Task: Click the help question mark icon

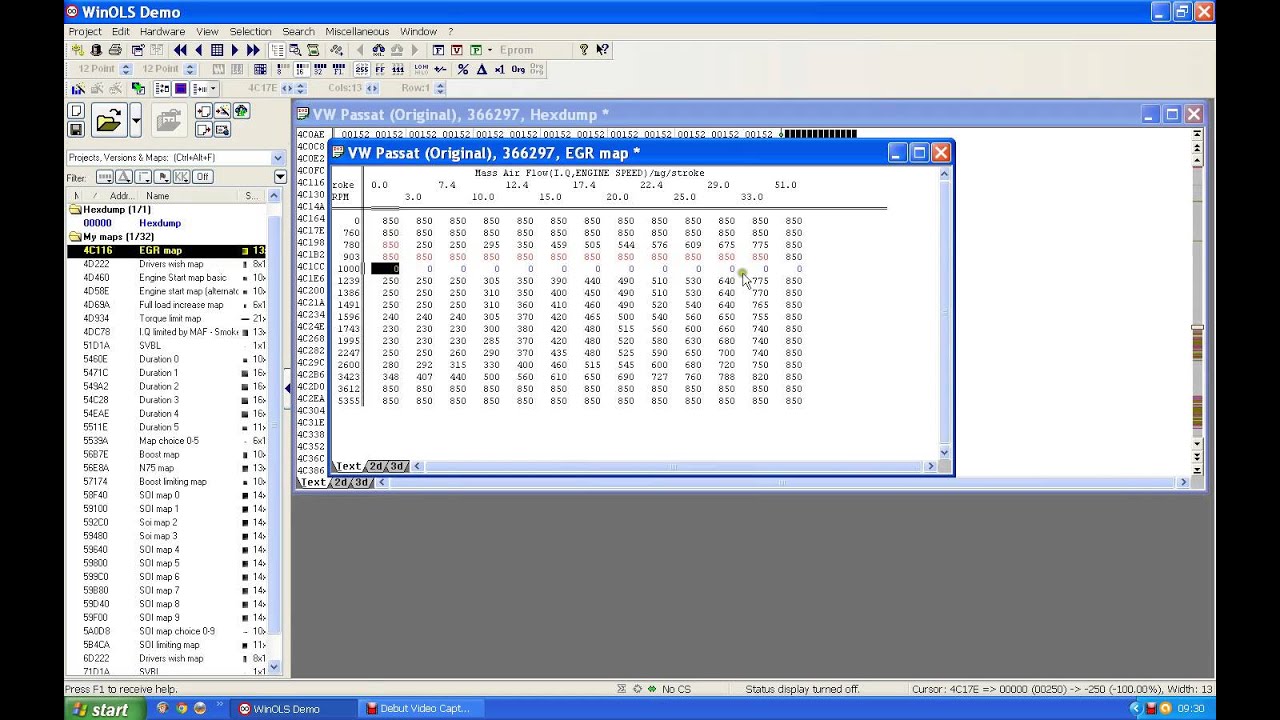Action: coord(583,50)
